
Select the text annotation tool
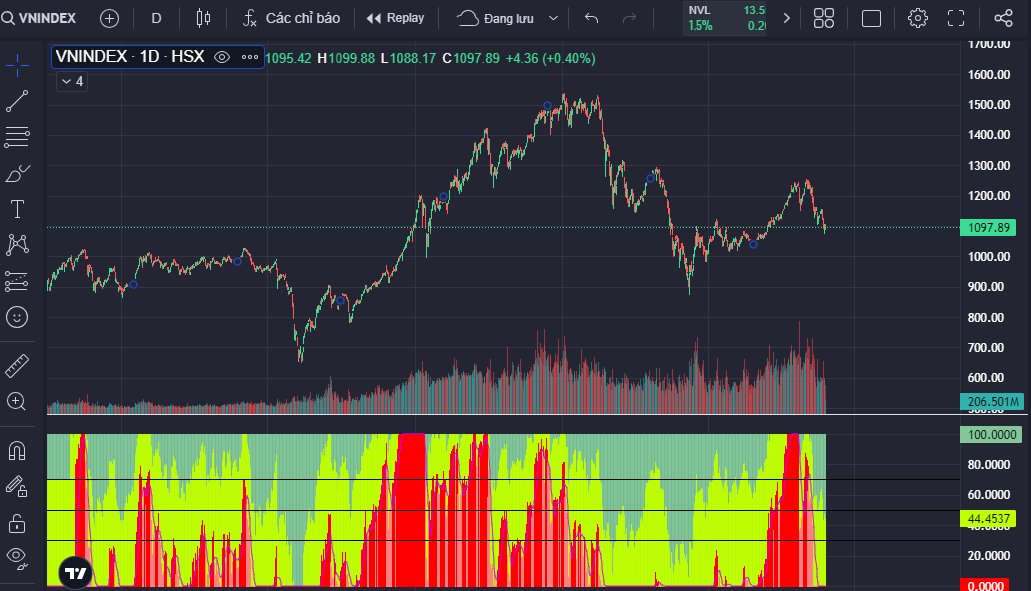point(17,209)
